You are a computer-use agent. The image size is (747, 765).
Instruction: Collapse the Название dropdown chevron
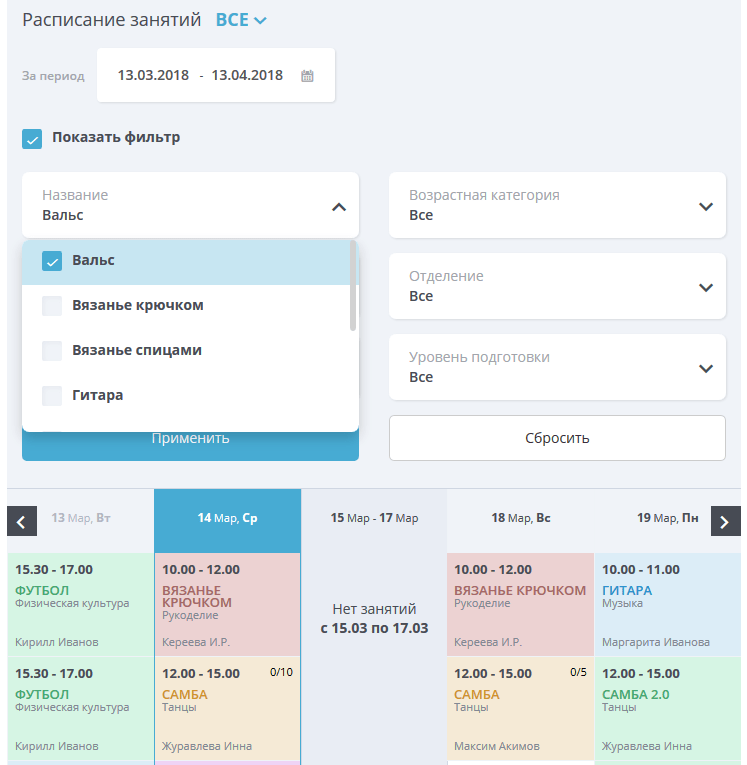pos(339,207)
